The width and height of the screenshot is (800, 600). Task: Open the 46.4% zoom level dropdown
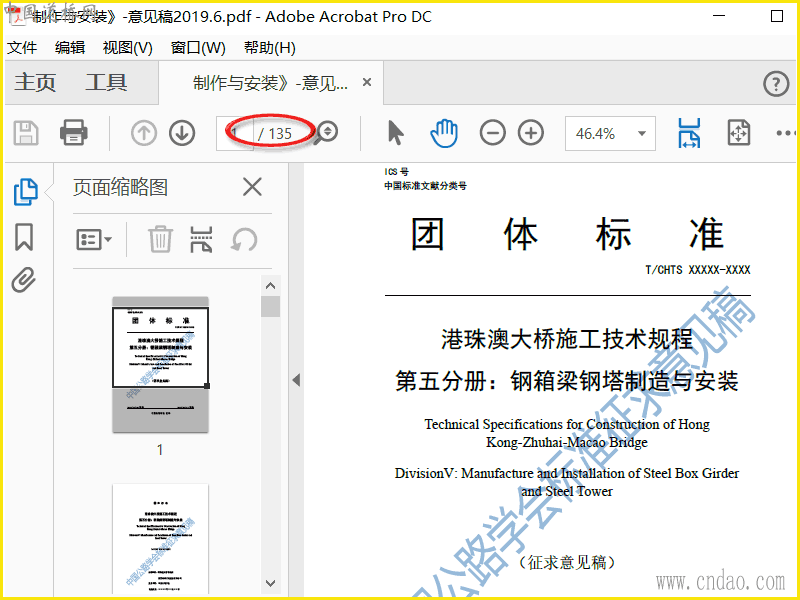point(610,134)
